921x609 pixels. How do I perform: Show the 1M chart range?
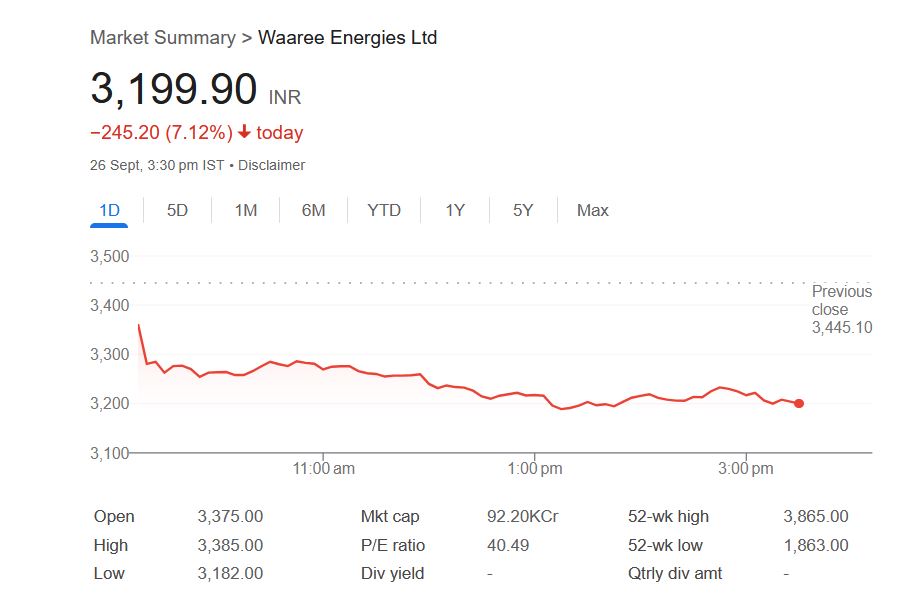click(245, 210)
